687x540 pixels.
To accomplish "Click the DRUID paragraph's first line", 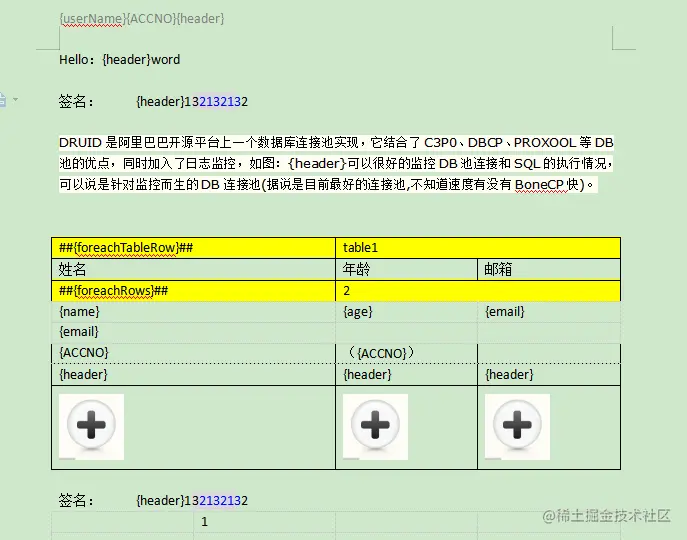I will pyautogui.click(x=336, y=143).
